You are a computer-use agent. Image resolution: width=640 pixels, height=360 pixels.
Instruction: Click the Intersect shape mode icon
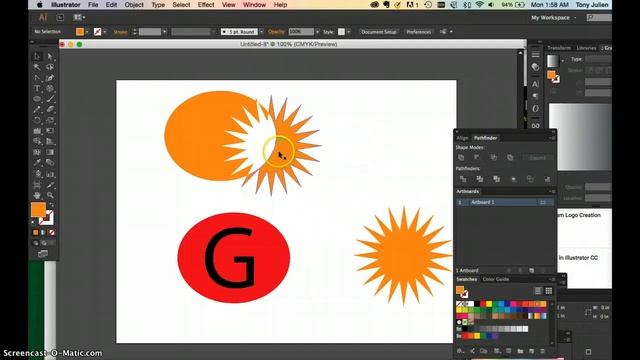point(494,158)
